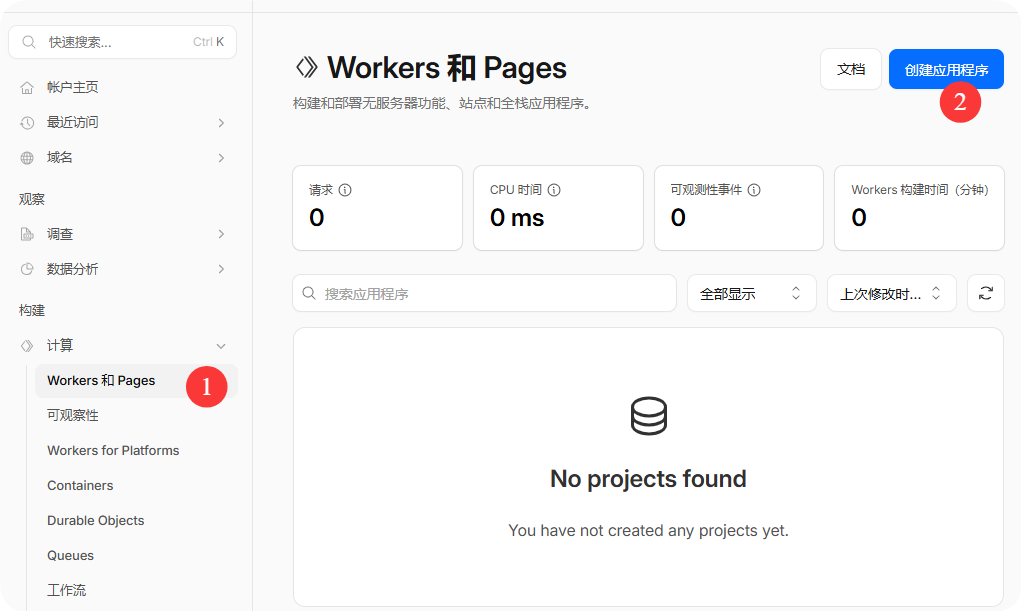Click the 文档 button
Image resolution: width=1021 pixels, height=611 pixels.
pyautogui.click(x=850, y=69)
